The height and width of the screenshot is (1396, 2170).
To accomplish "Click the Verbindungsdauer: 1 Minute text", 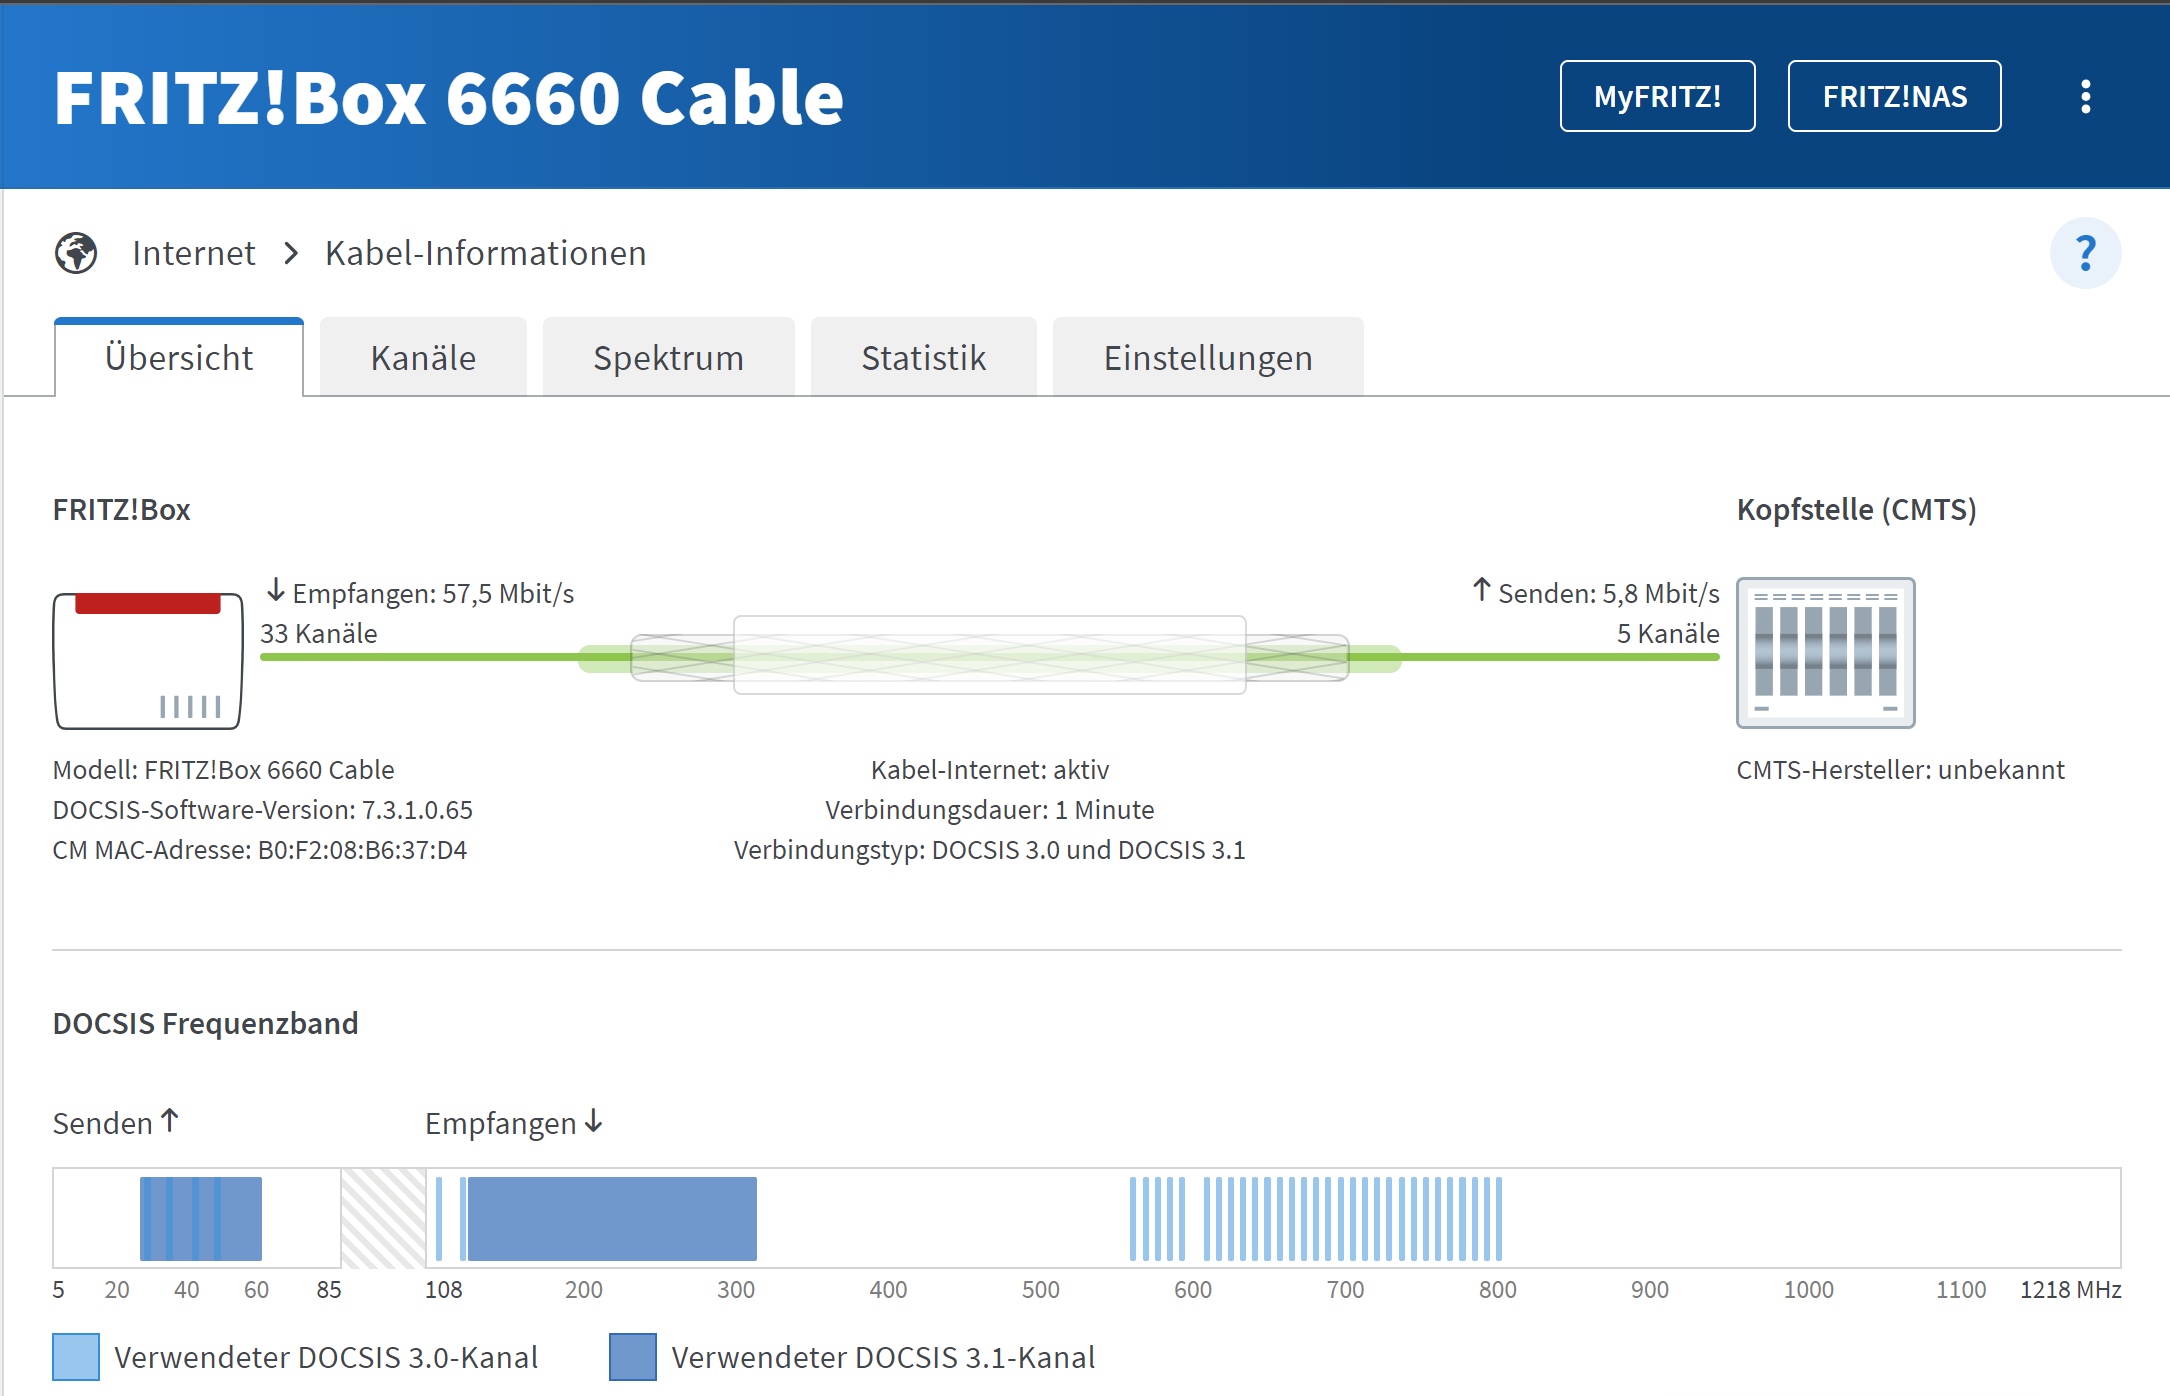I will (990, 810).
